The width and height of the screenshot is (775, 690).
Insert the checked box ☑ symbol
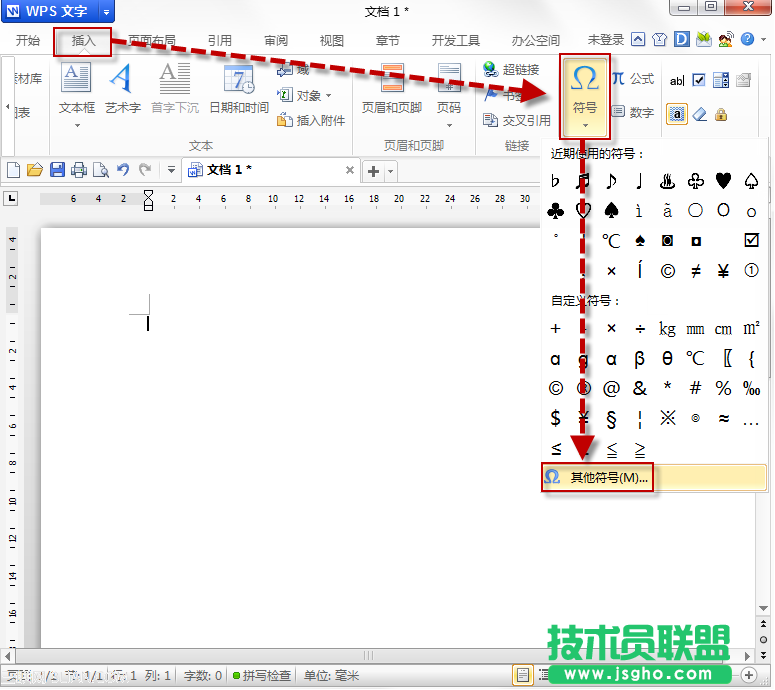[751, 240]
